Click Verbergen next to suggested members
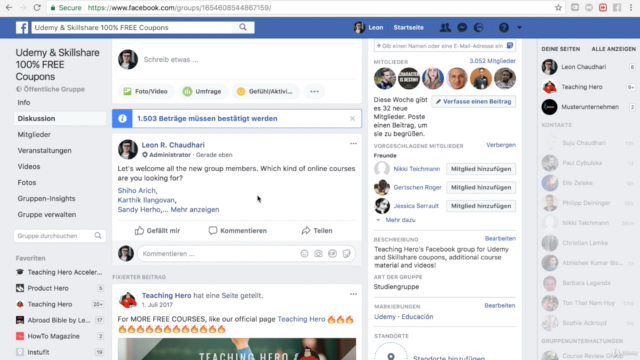Image resolution: width=640 pixels, height=360 pixels. point(501,145)
